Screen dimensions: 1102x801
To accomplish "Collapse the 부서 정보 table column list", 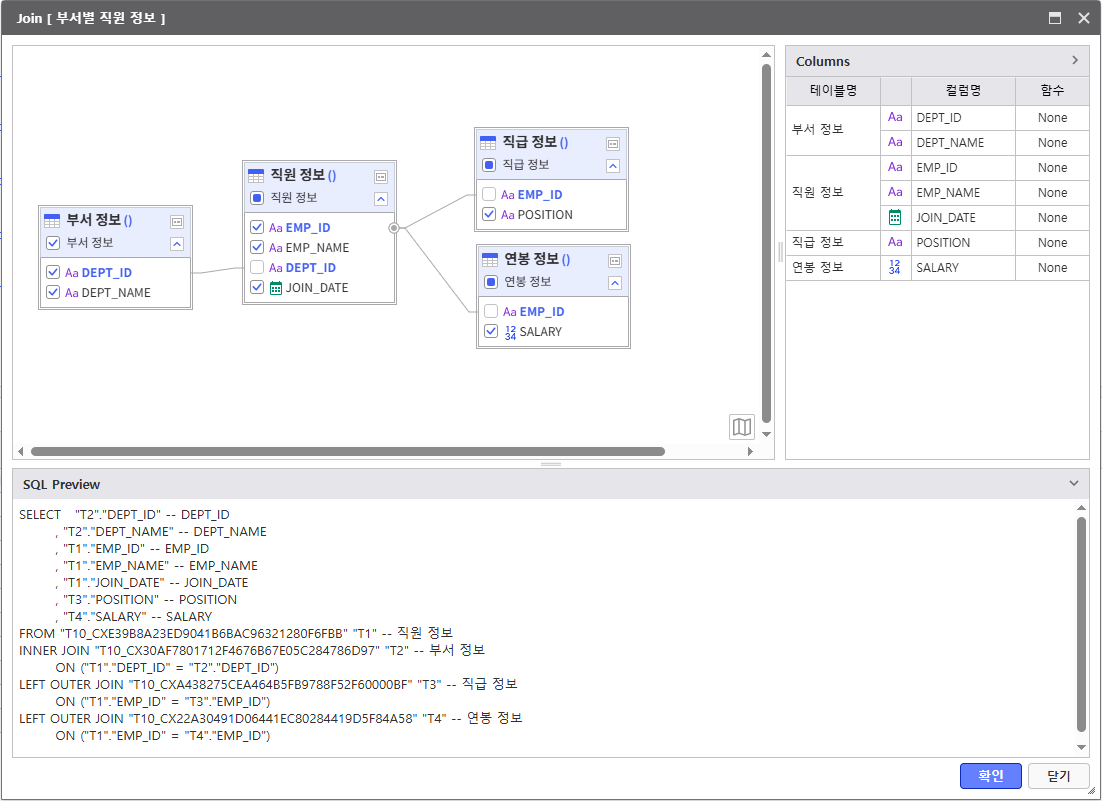I will [x=177, y=243].
